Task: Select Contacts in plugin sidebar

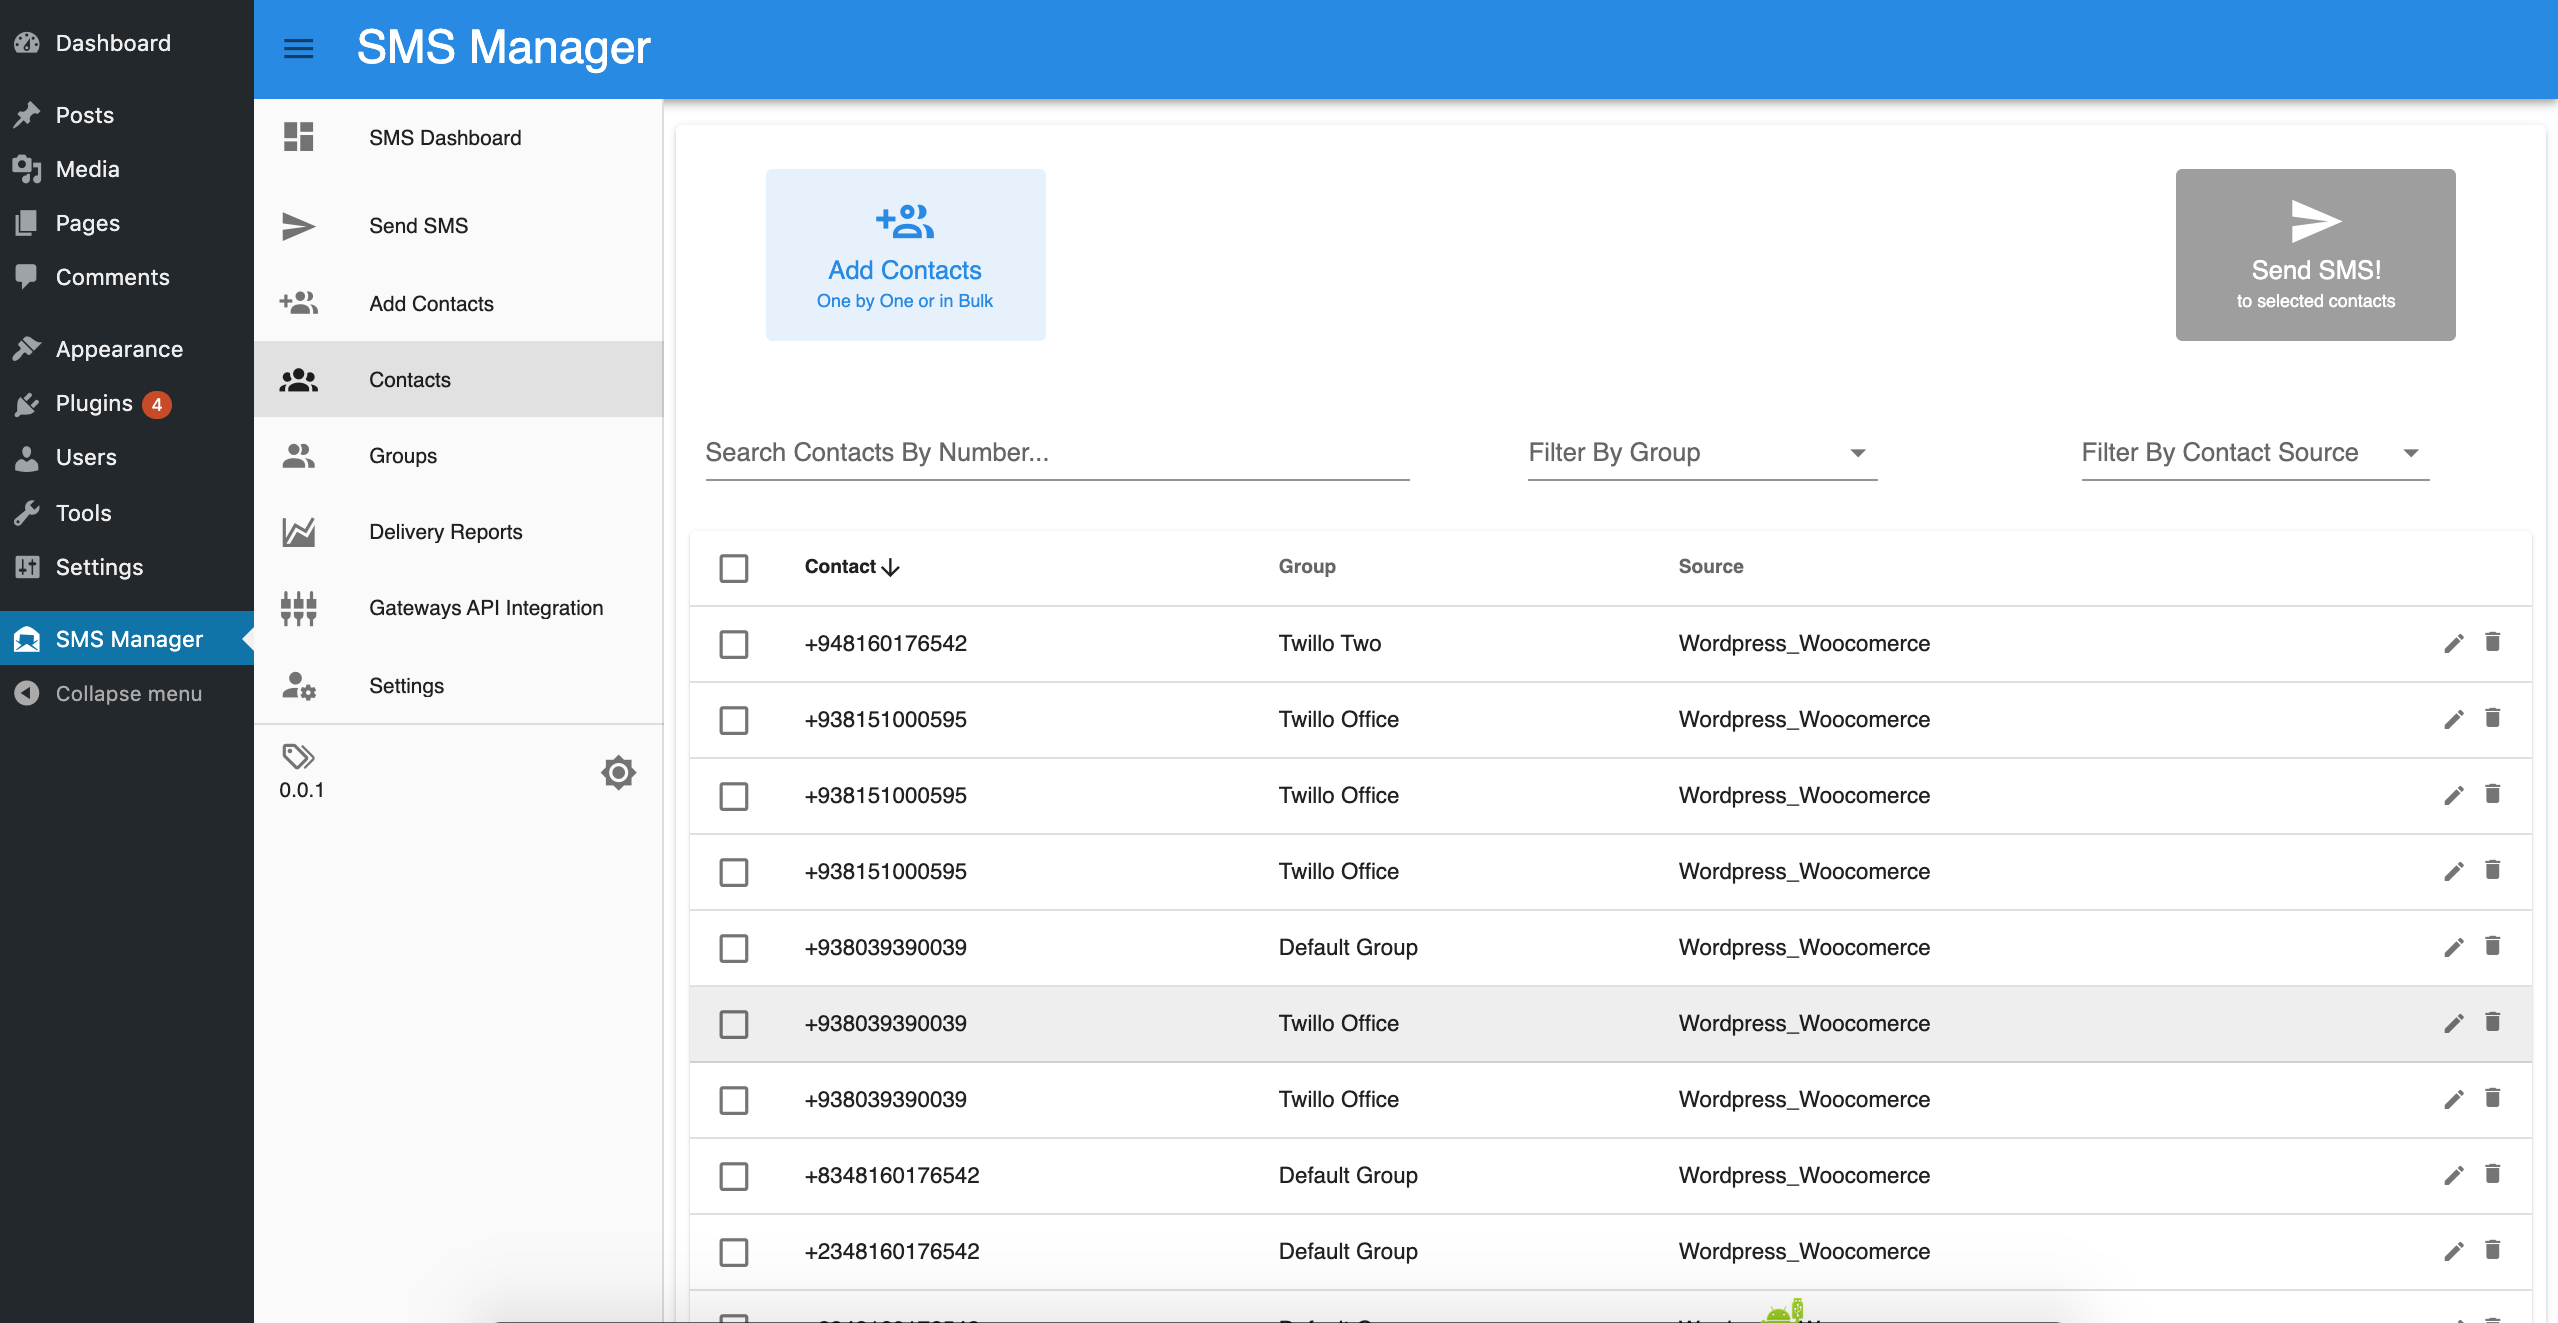Action: click(x=458, y=380)
